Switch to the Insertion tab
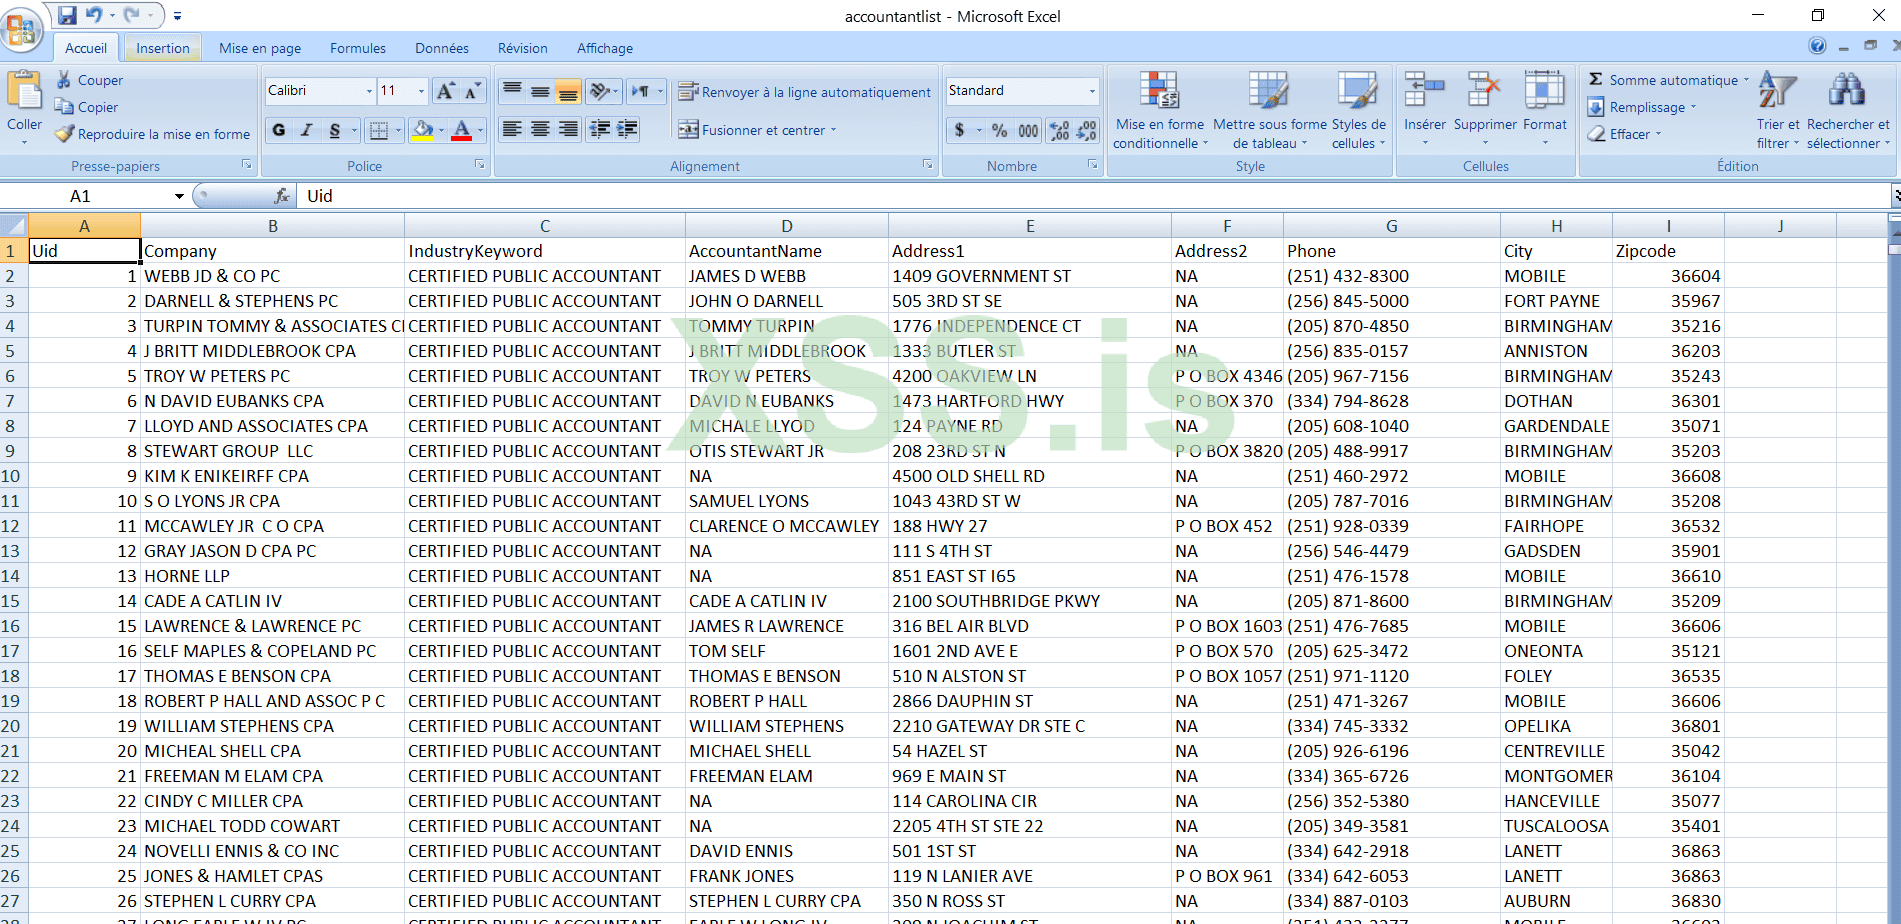The height and width of the screenshot is (924, 1901). click(163, 48)
